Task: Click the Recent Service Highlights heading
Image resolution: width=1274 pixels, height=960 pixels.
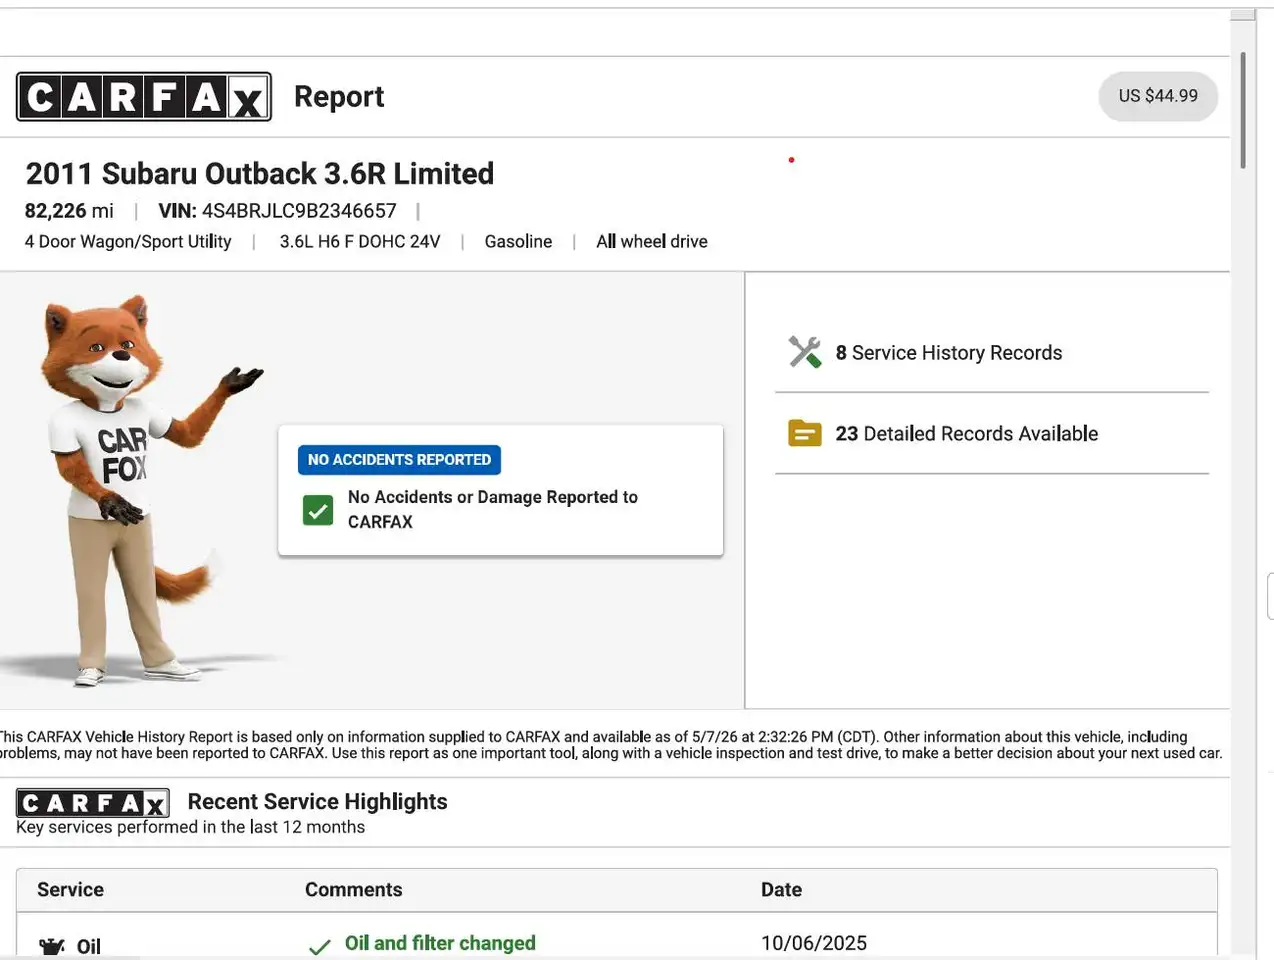Action: point(317,802)
